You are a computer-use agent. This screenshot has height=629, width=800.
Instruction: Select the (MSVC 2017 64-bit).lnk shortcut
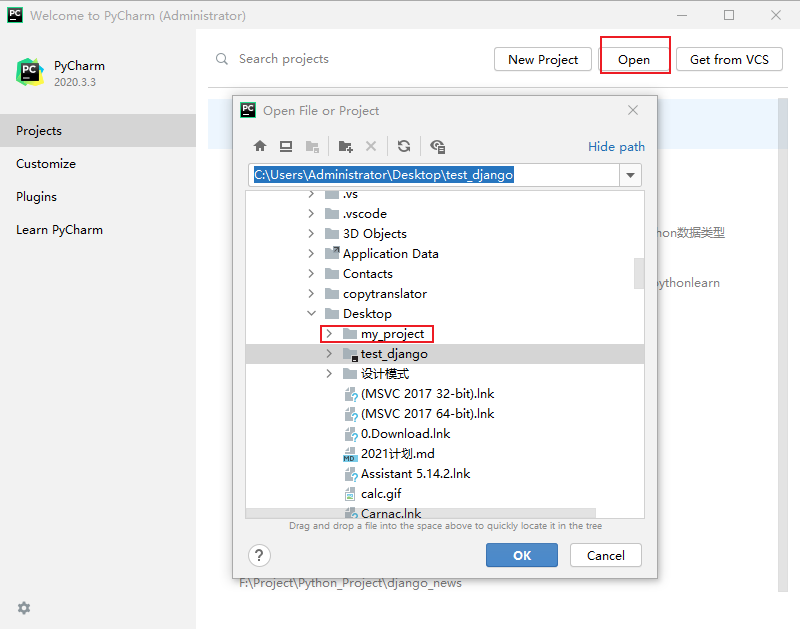pos(428,414)
